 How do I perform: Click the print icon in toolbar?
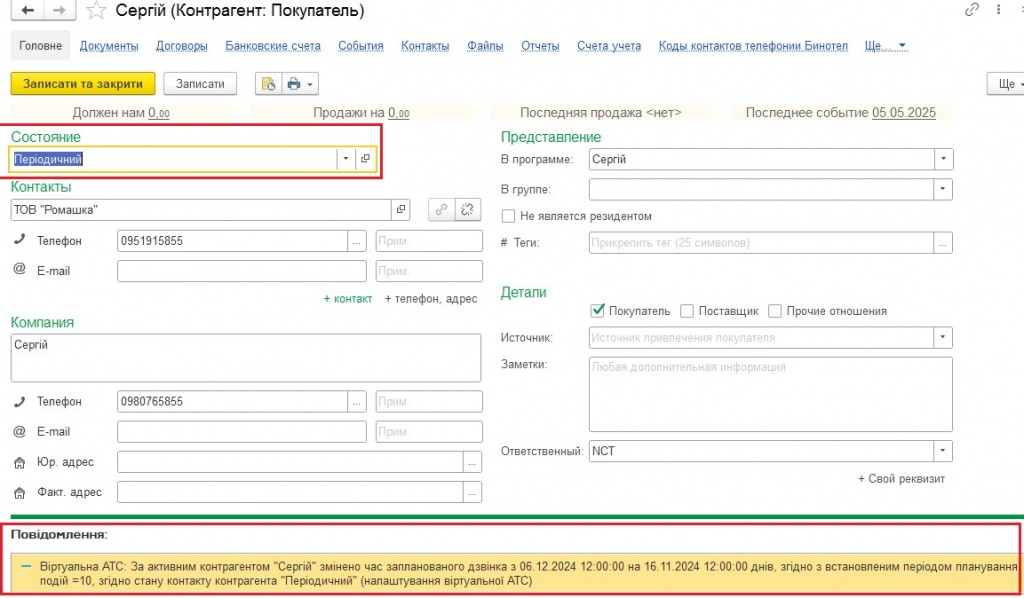293,84
